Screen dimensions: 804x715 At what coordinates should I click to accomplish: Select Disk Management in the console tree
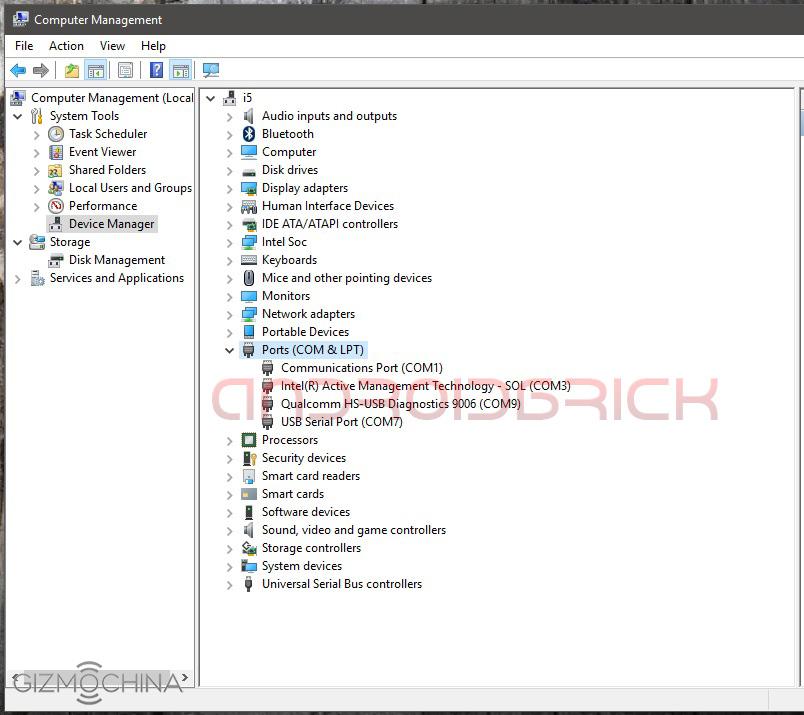point(117,260)
